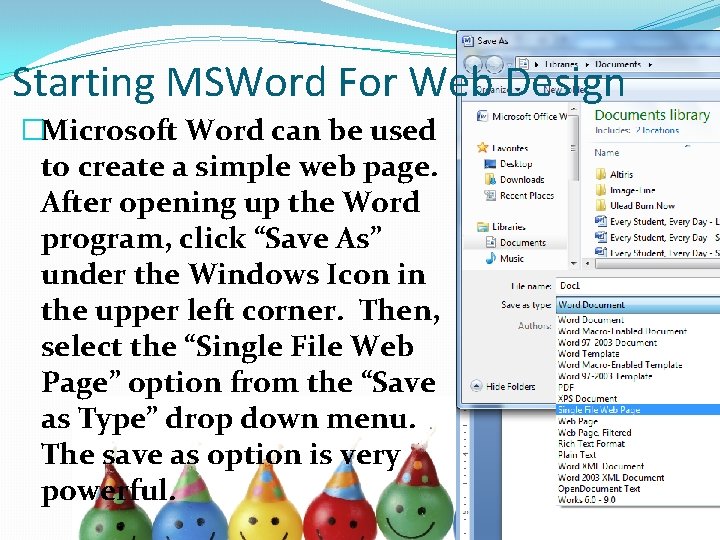Viewport: 720px width, 540px height.
Task: Open the Organize dropdown menu
Action: point(498,90)
